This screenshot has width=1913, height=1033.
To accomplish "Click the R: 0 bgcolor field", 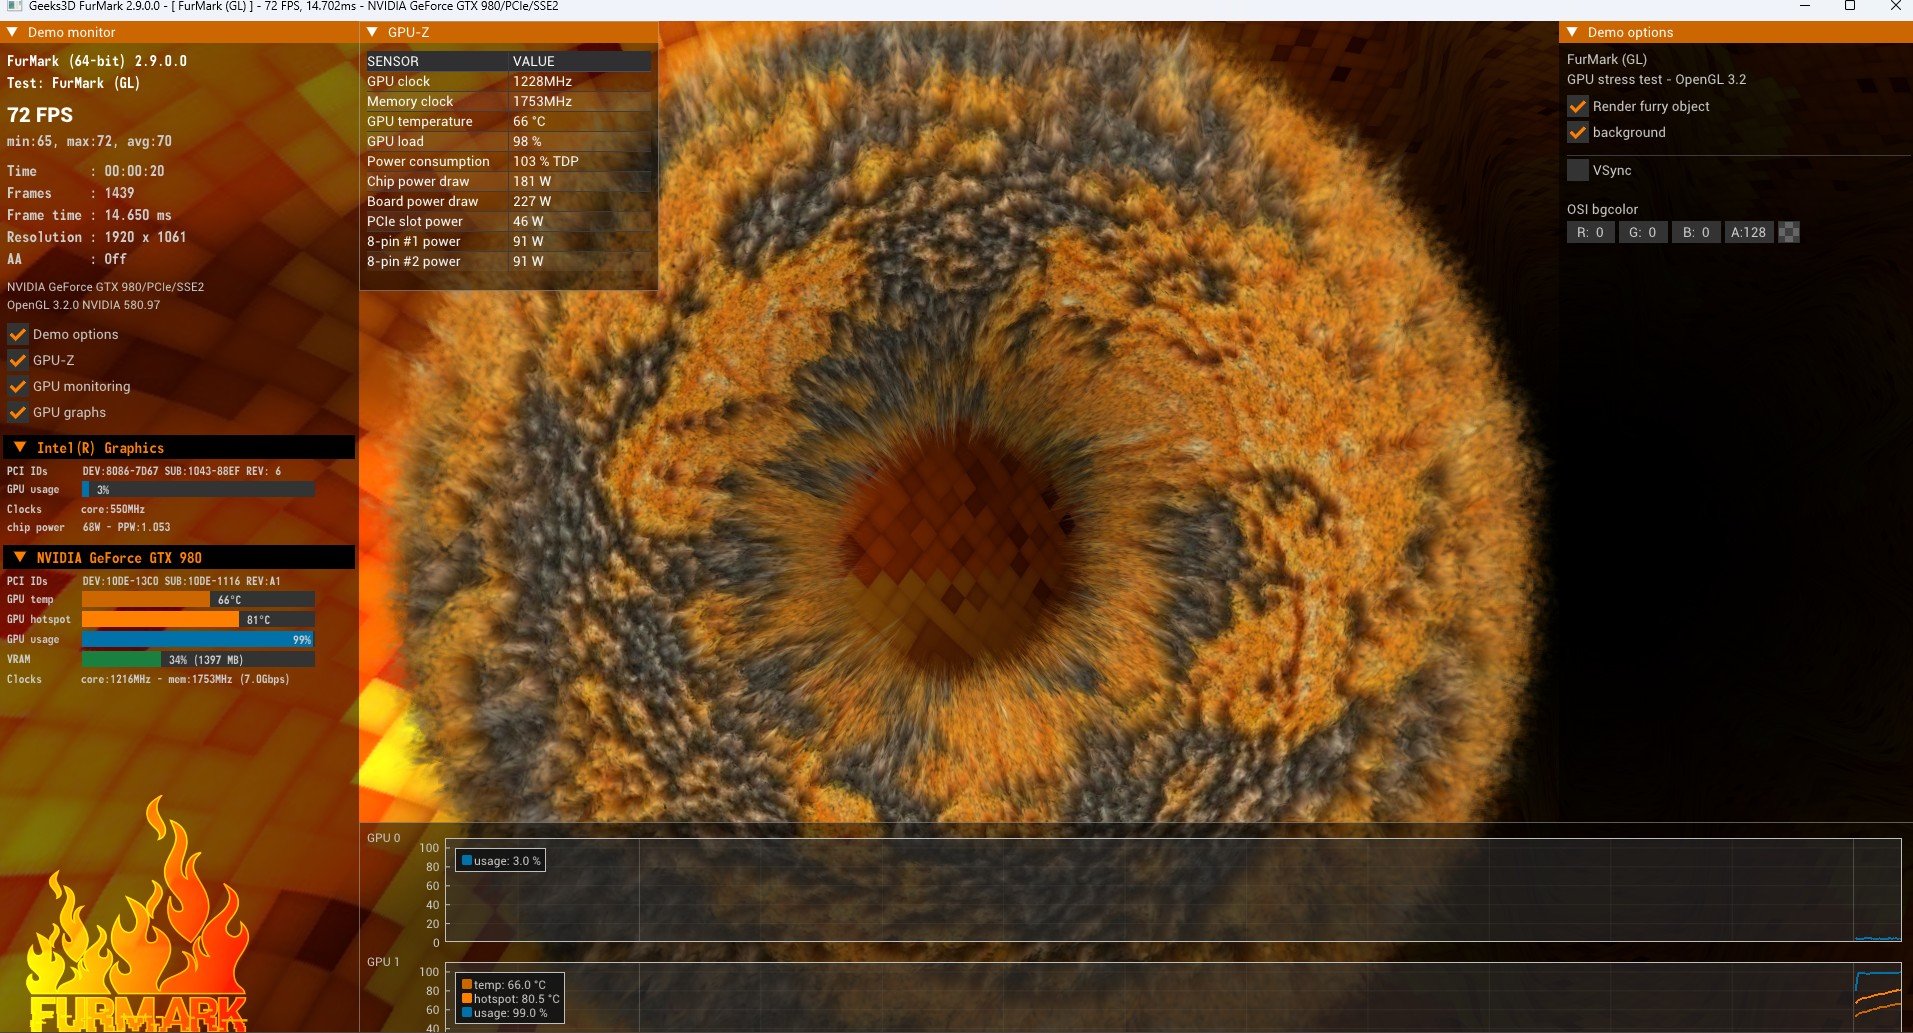I will coord(1590,232).
